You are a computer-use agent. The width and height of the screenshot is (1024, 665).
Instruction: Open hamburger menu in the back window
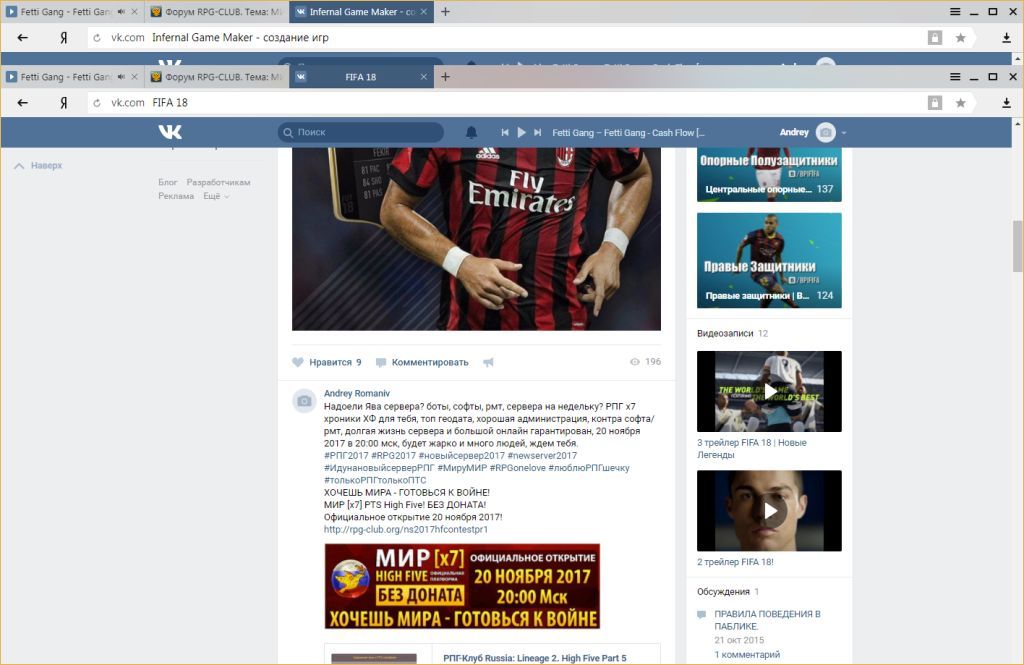pos(955,12)
